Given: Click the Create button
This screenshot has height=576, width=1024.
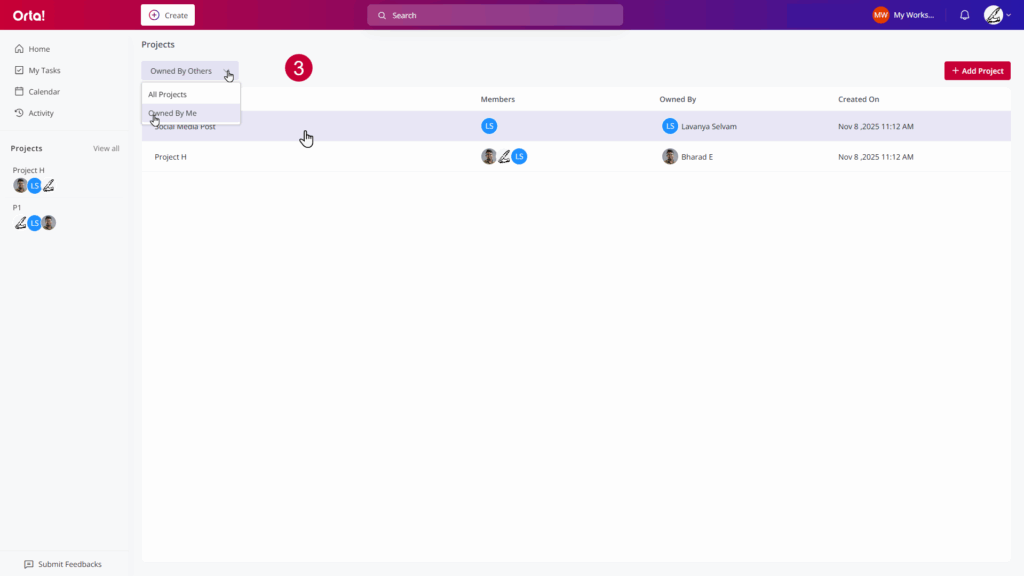Looking at the screenshot, I should click(168, 15).
